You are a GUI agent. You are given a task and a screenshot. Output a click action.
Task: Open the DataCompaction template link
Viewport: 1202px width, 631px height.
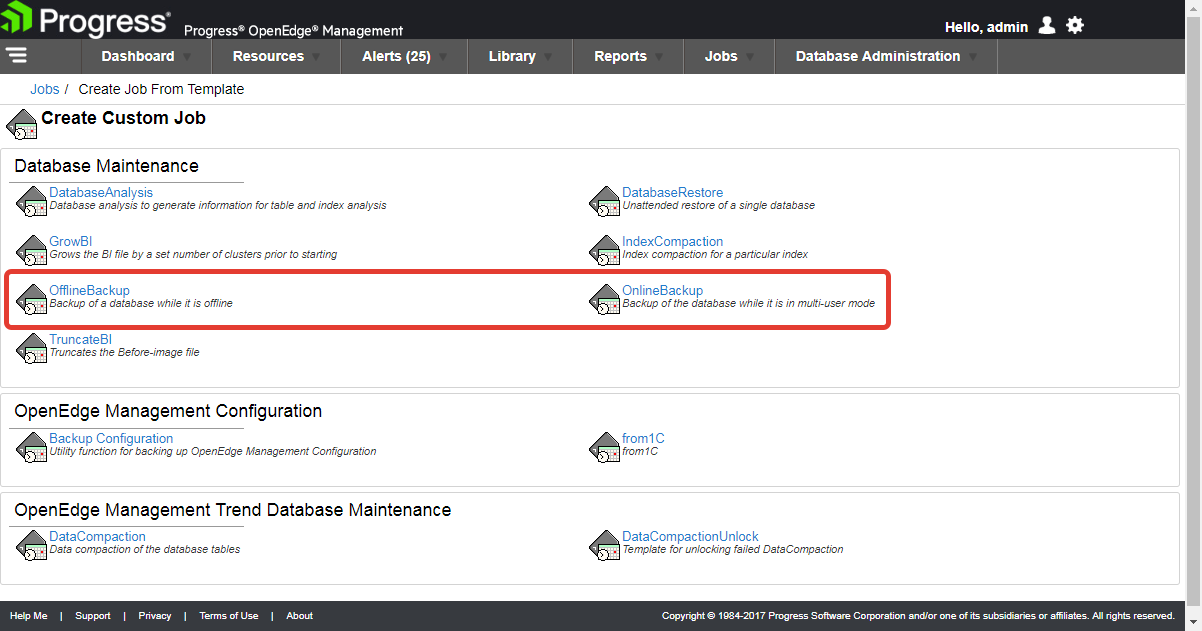pyautogui.click(x=97, y=536)
